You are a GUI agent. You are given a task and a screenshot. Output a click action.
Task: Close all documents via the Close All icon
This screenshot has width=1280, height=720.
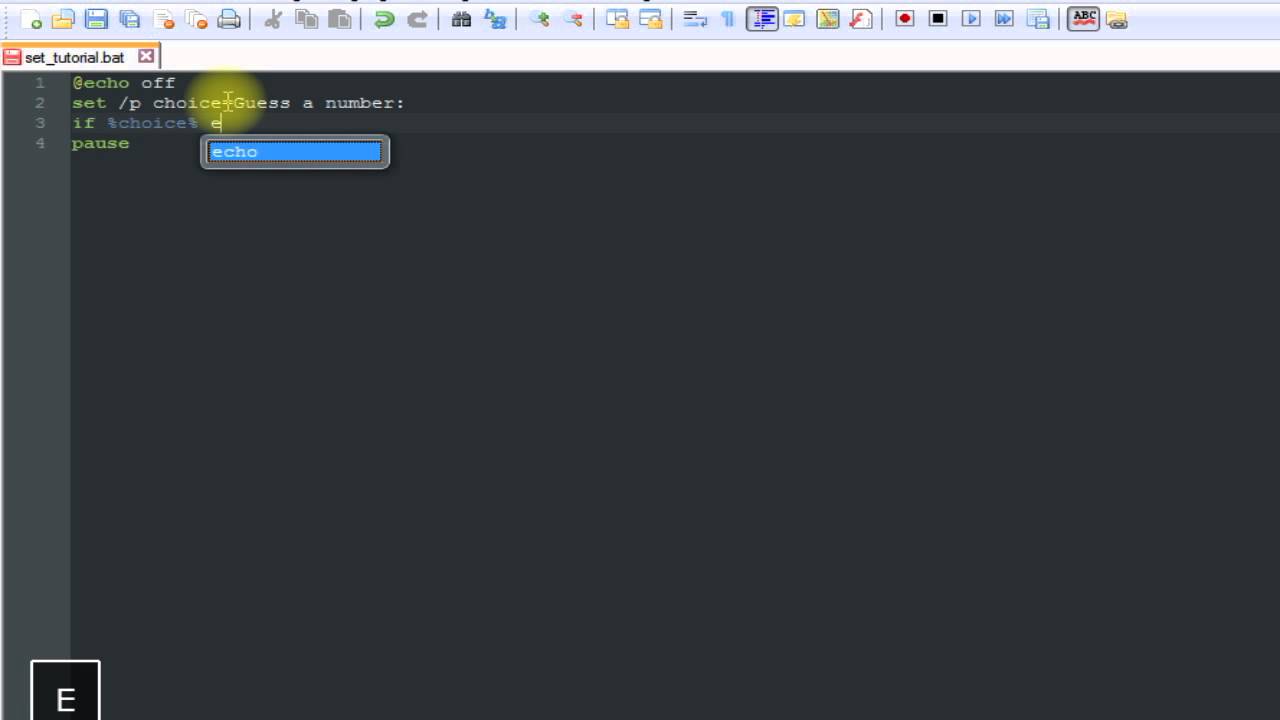point(196,19)
